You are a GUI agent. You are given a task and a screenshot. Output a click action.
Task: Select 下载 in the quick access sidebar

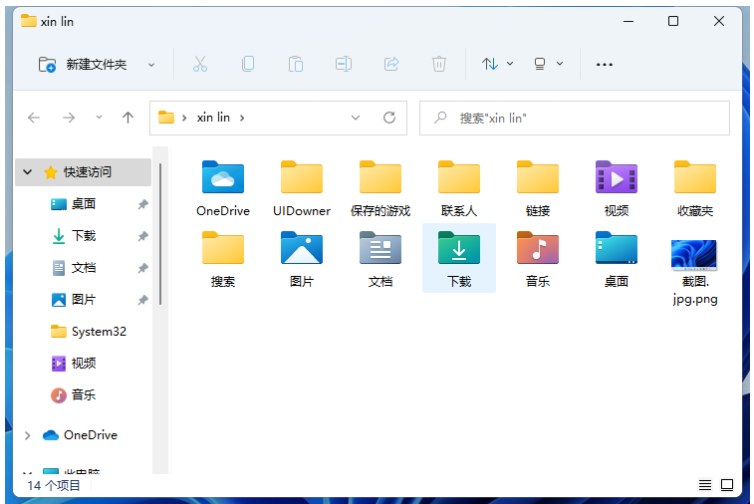(x=83, y=236)
